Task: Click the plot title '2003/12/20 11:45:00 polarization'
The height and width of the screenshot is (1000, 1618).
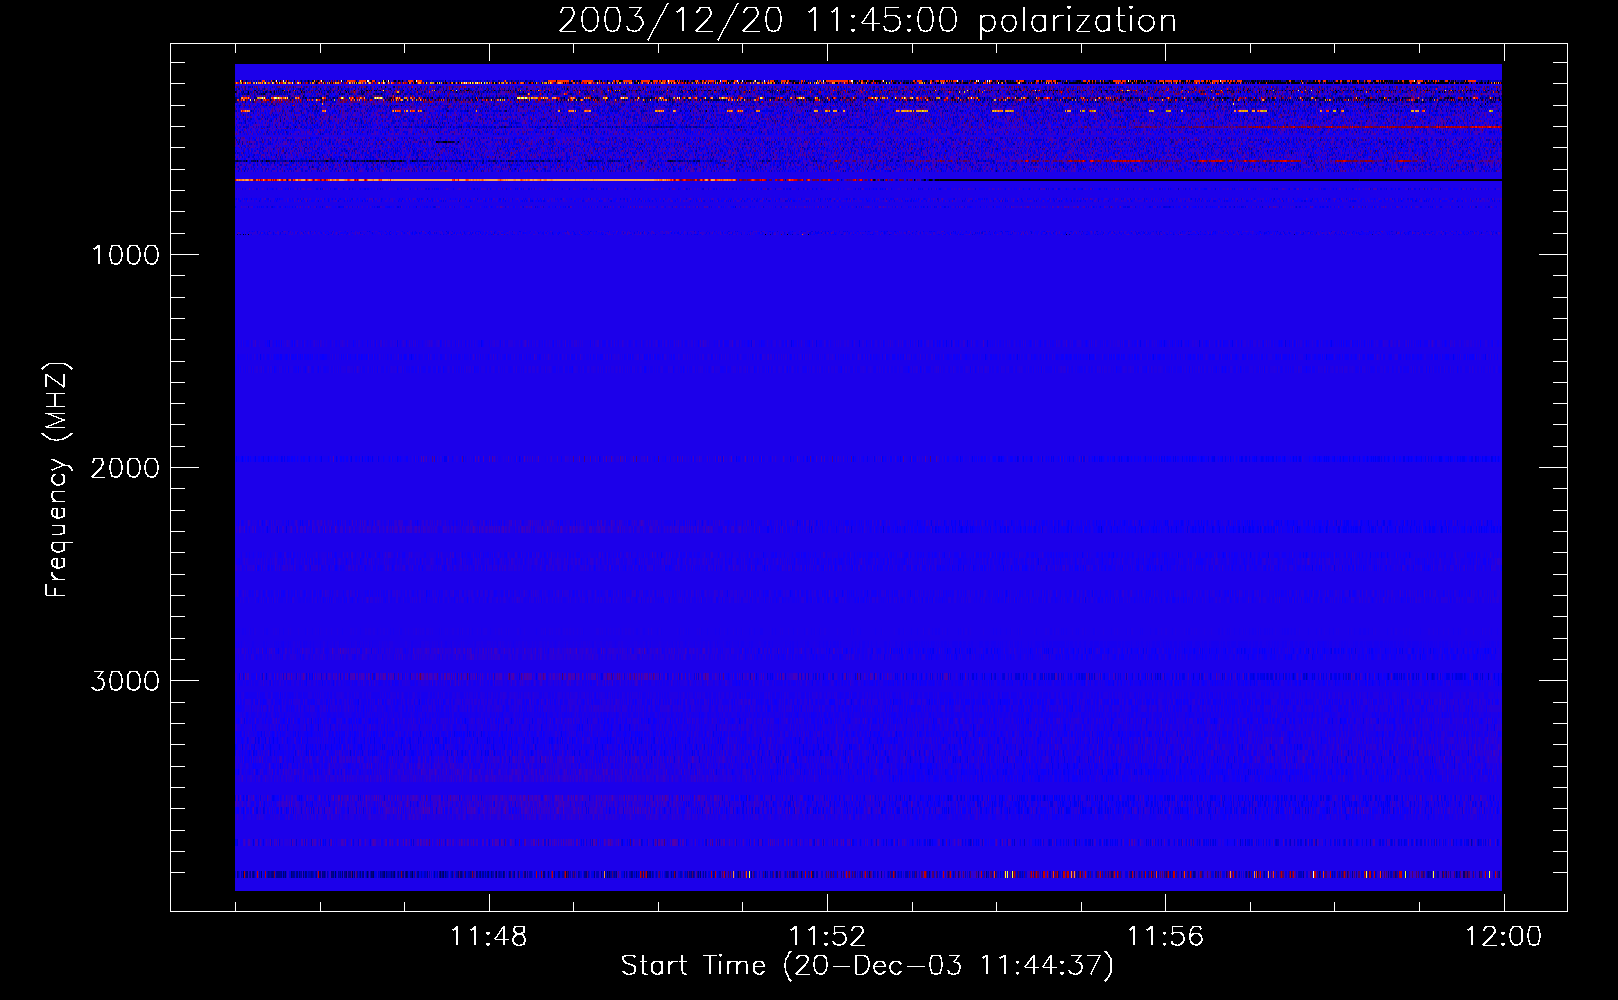Action: click(x=867, y=20)
